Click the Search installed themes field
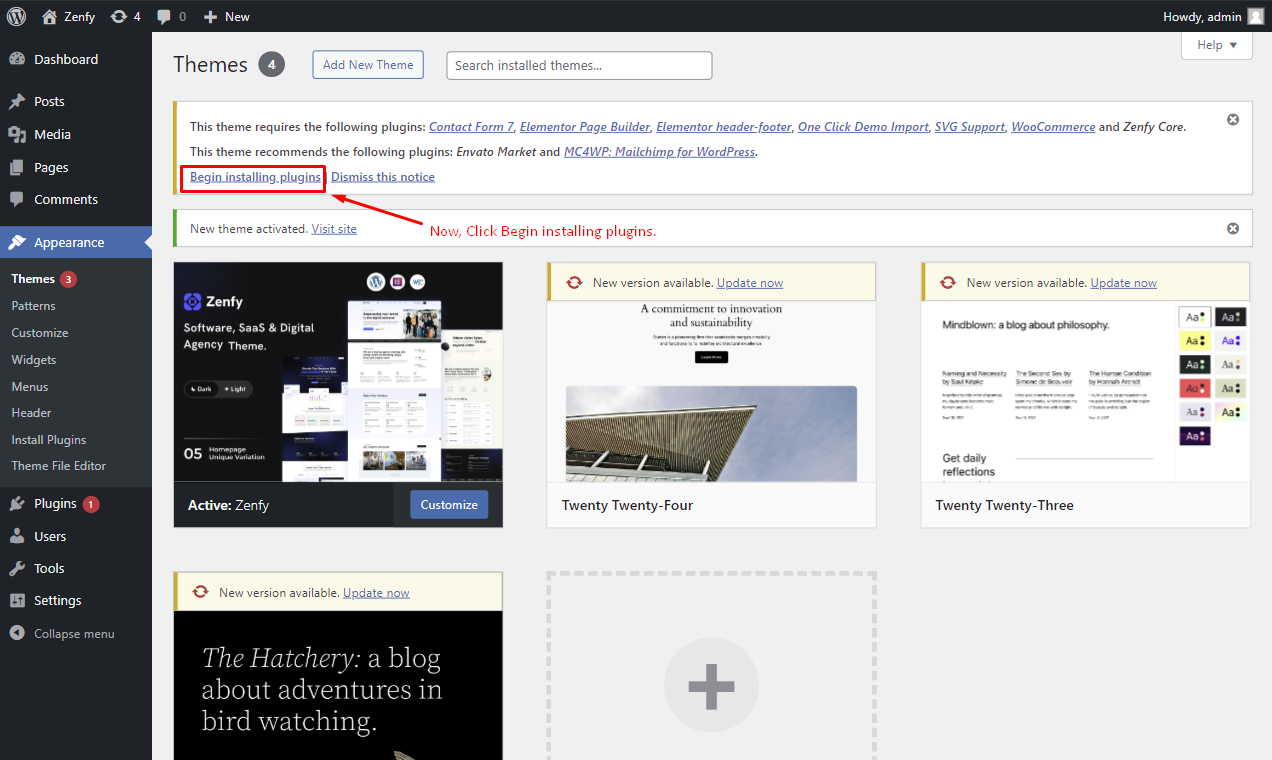Screen dimensions: 1272x760 (579, 66)
